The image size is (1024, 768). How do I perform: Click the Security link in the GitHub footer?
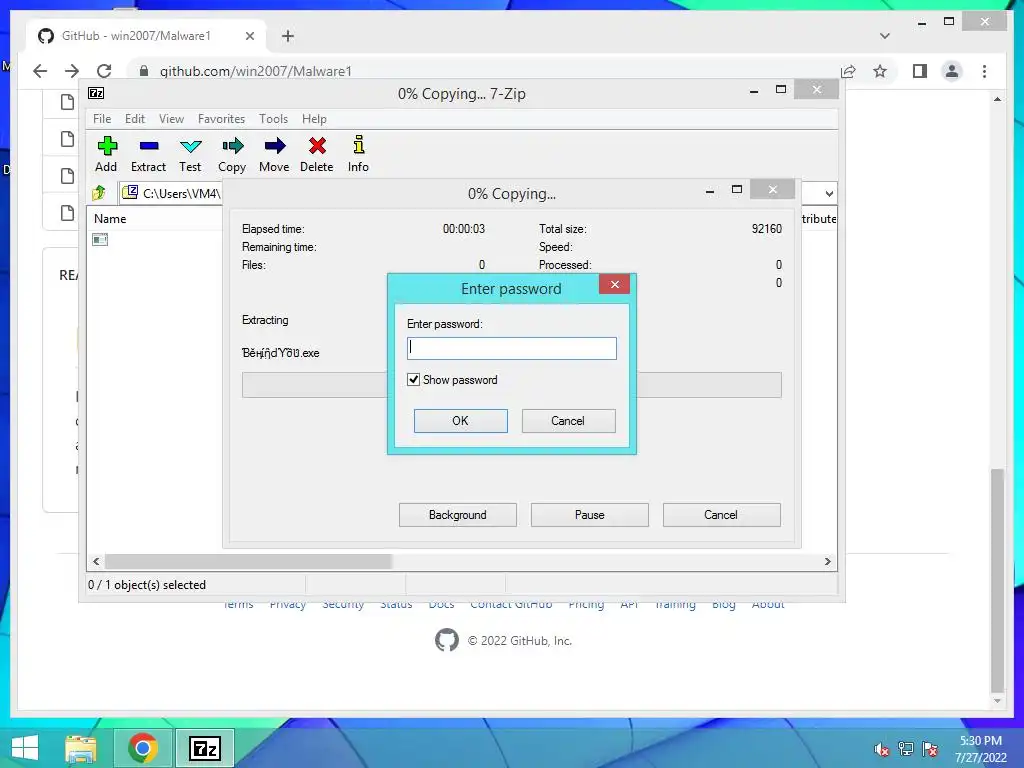(x=343, y=605)
